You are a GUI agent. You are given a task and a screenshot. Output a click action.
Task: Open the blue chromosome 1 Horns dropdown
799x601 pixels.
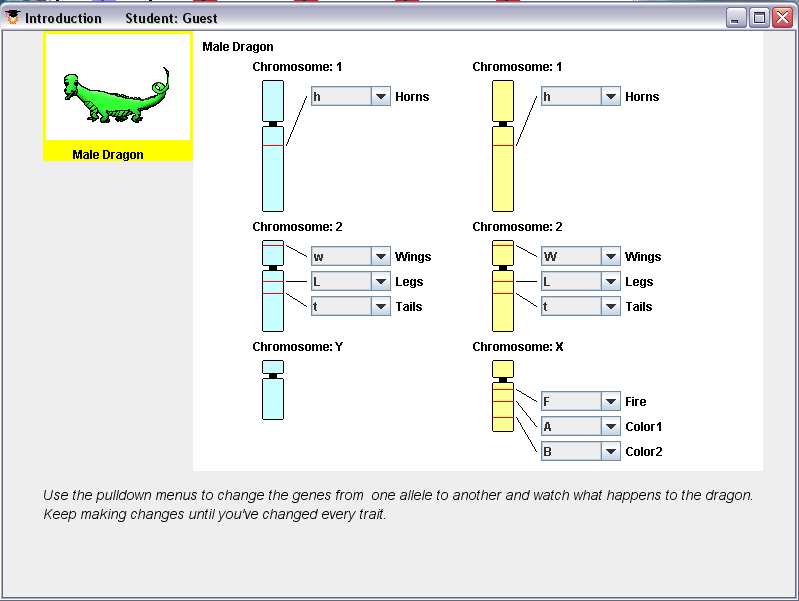click(351, 96)
